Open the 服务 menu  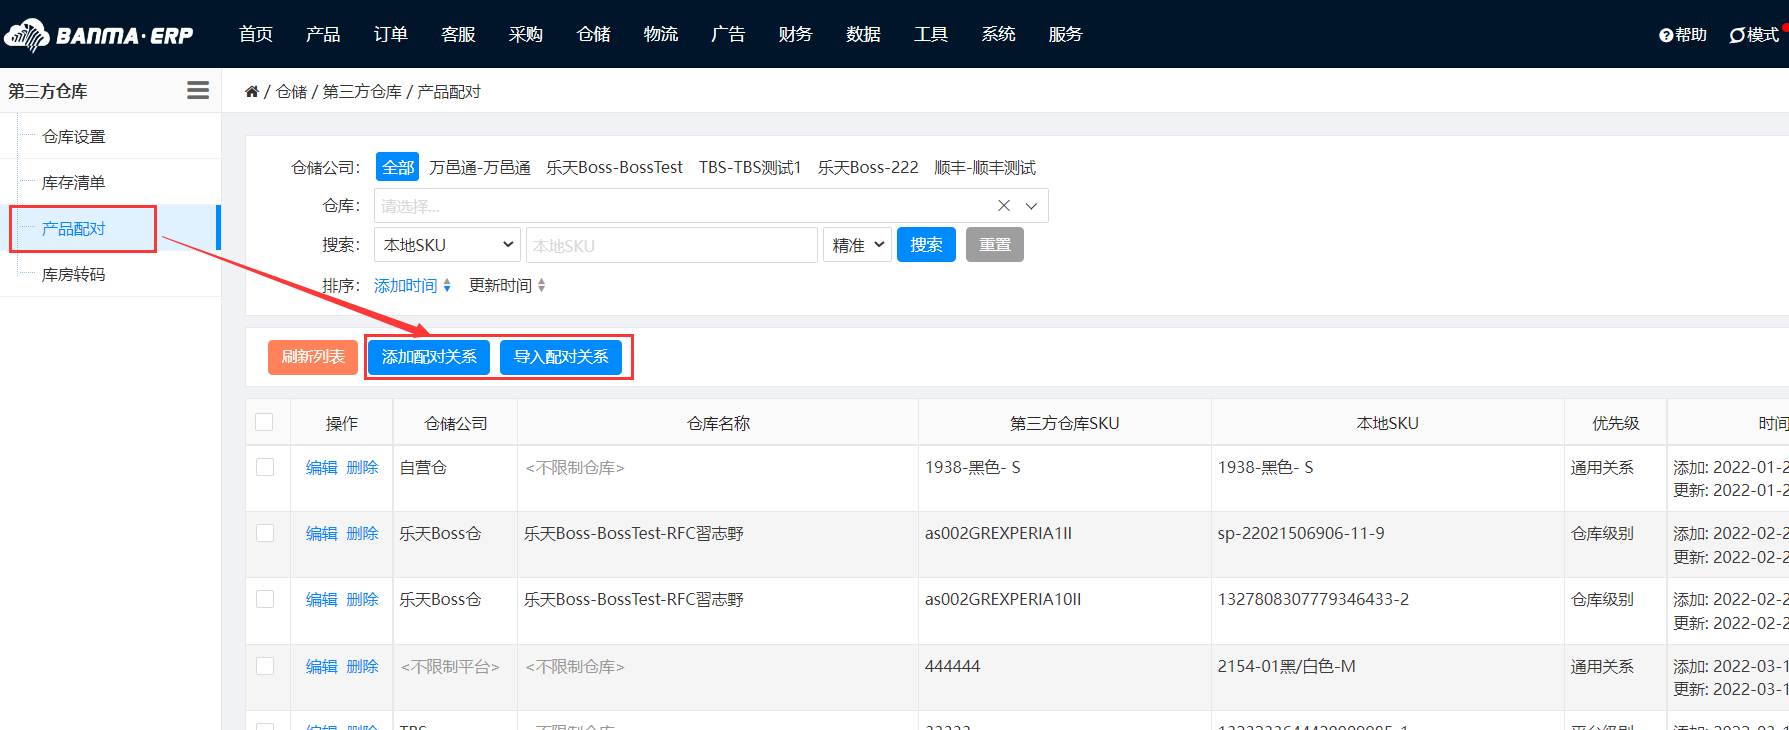1066,34
